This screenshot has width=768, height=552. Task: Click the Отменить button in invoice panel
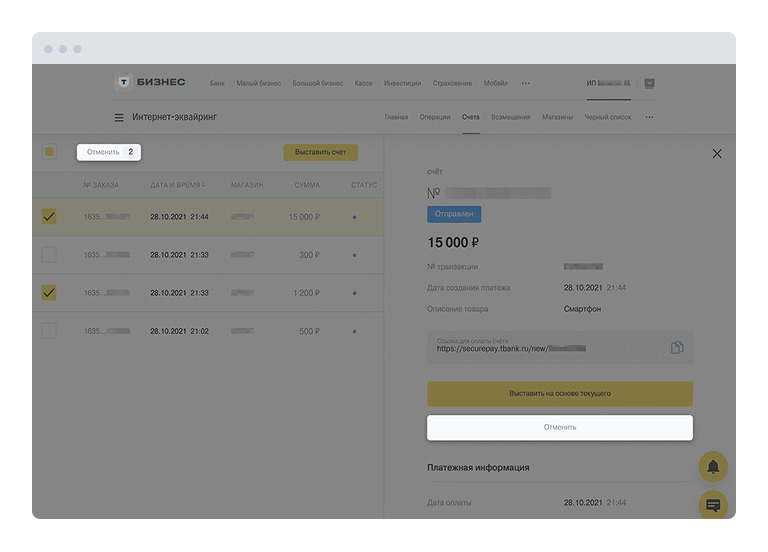560,428
